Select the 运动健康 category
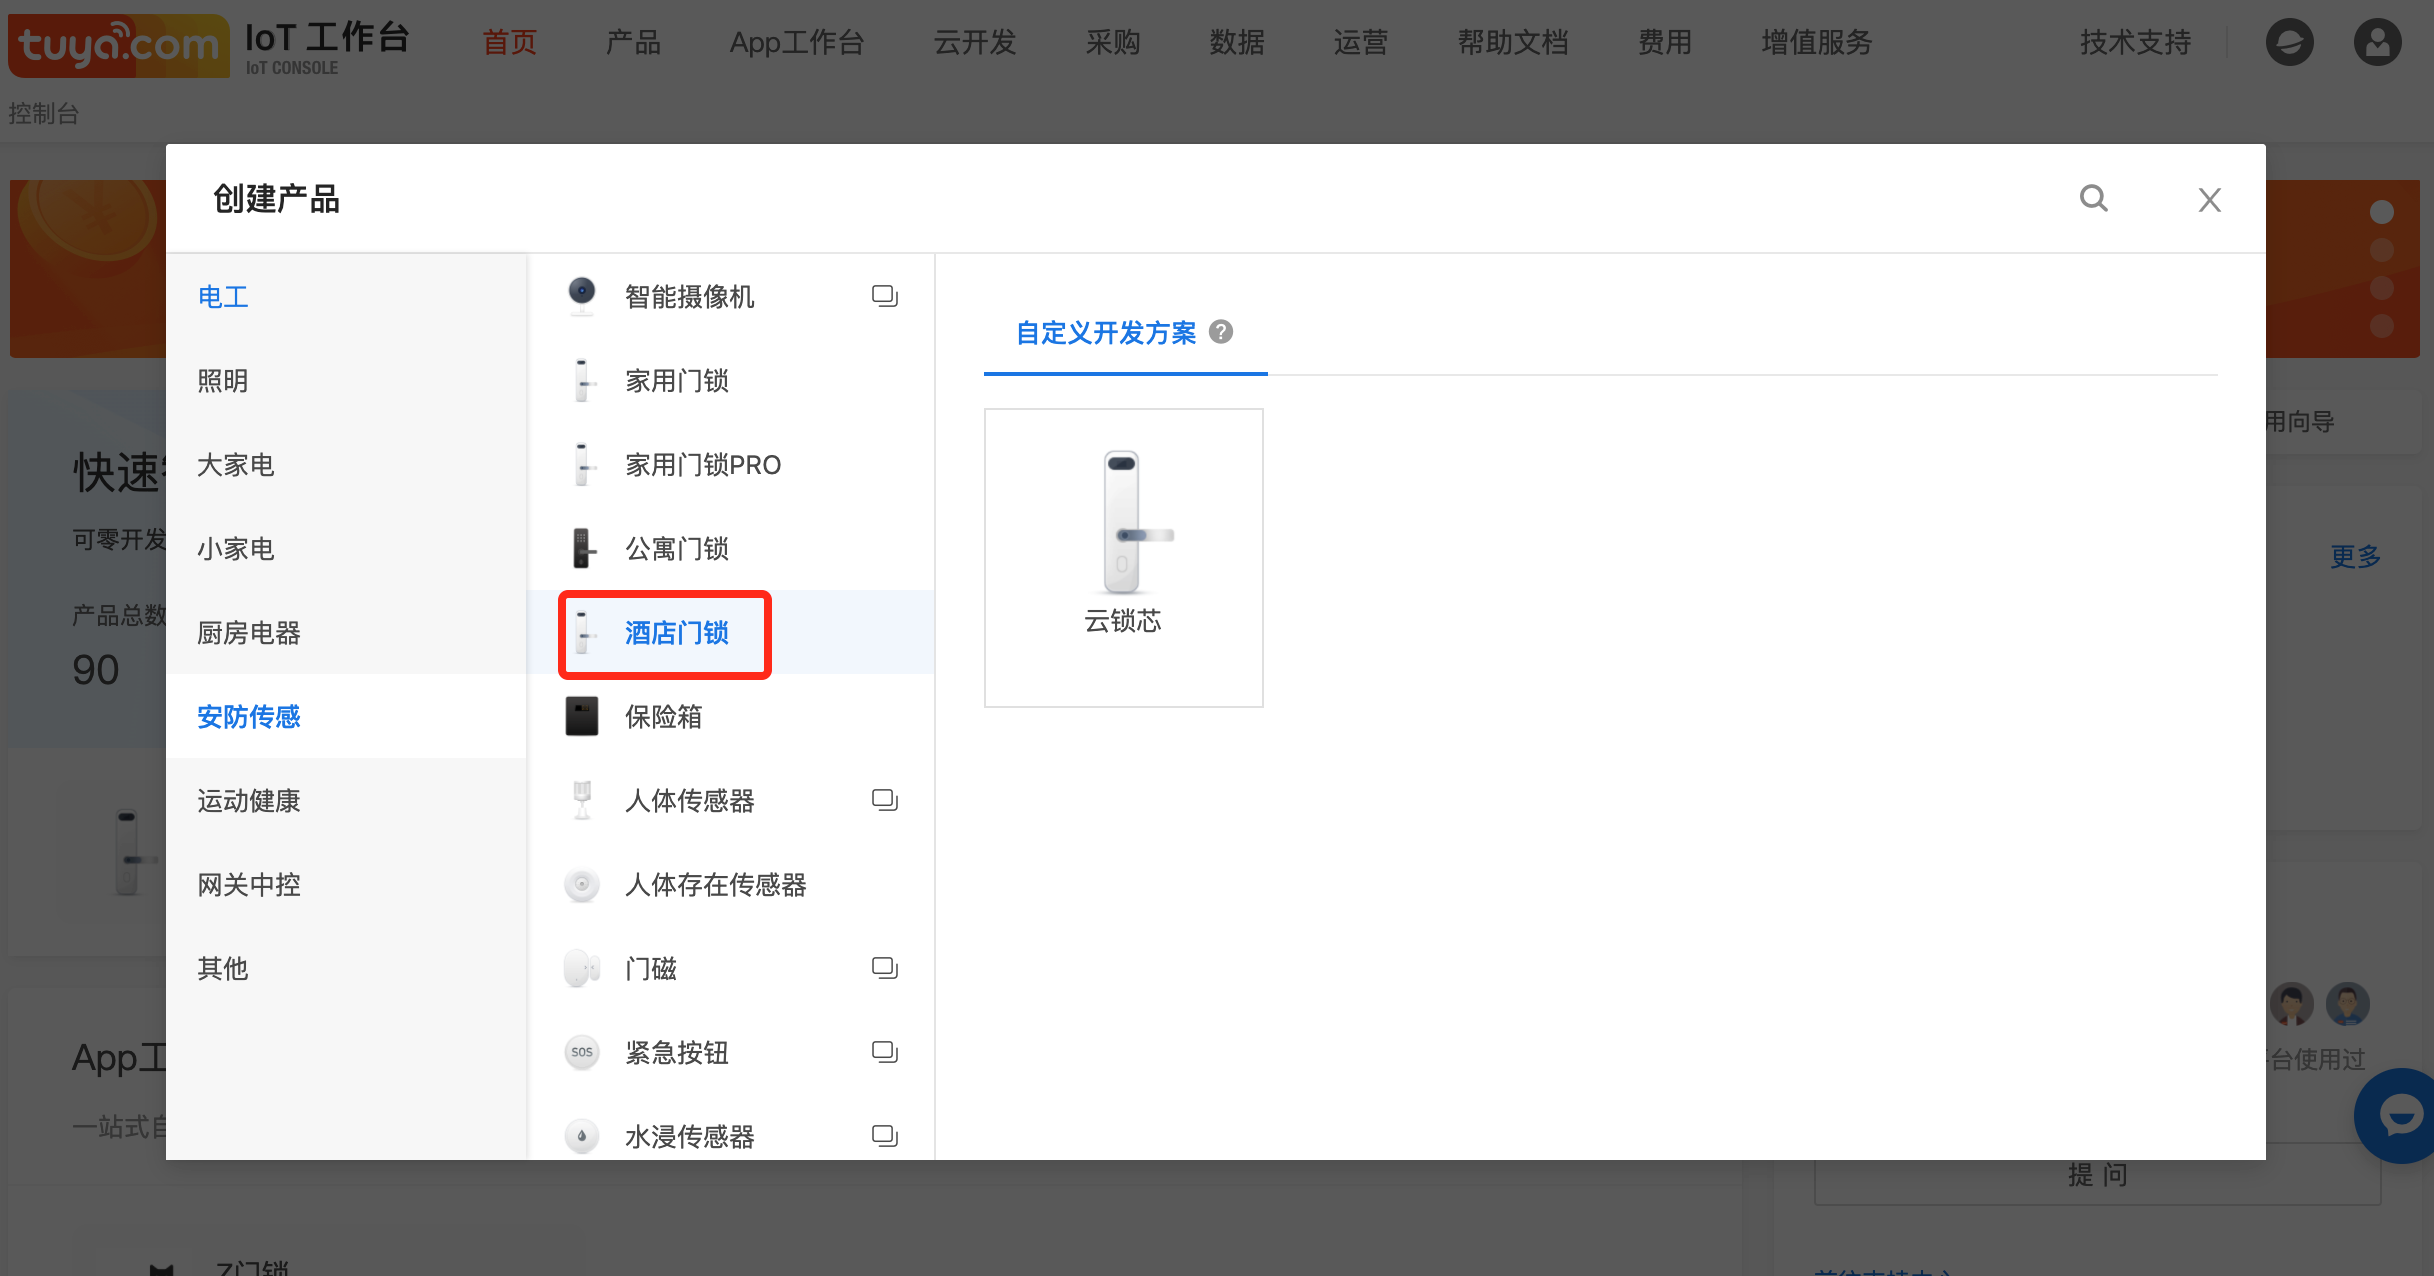Image resolution: width=2434 pixels, height=1276 pixels. [x=346, y=800]
